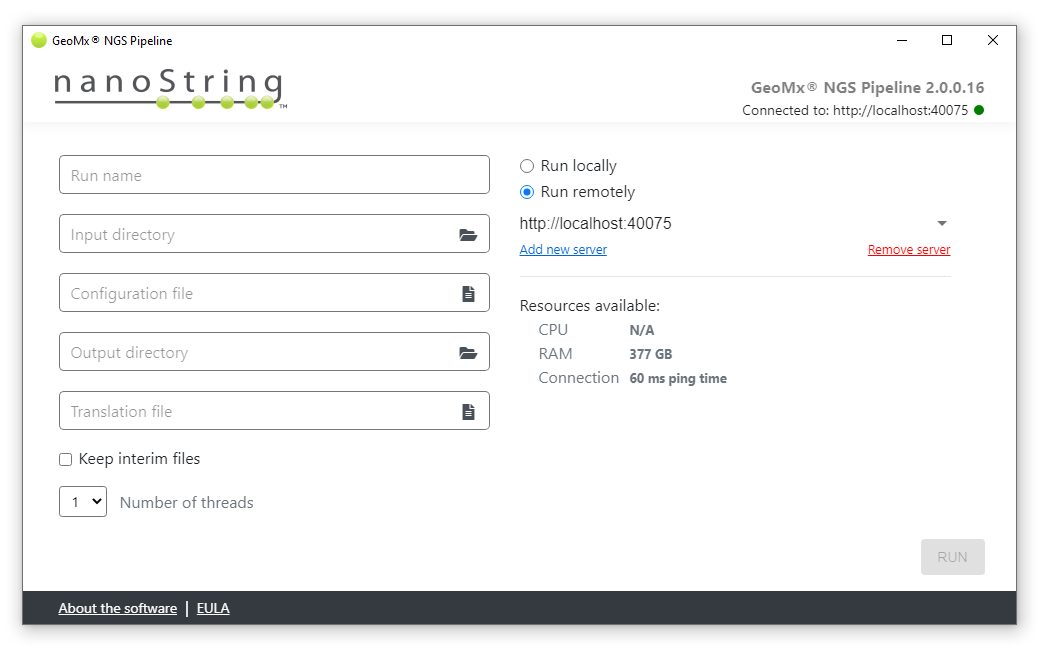The height and width of the screenshot is (650, 1040).
Task: Browse for a Translation file
Action: 468,410
